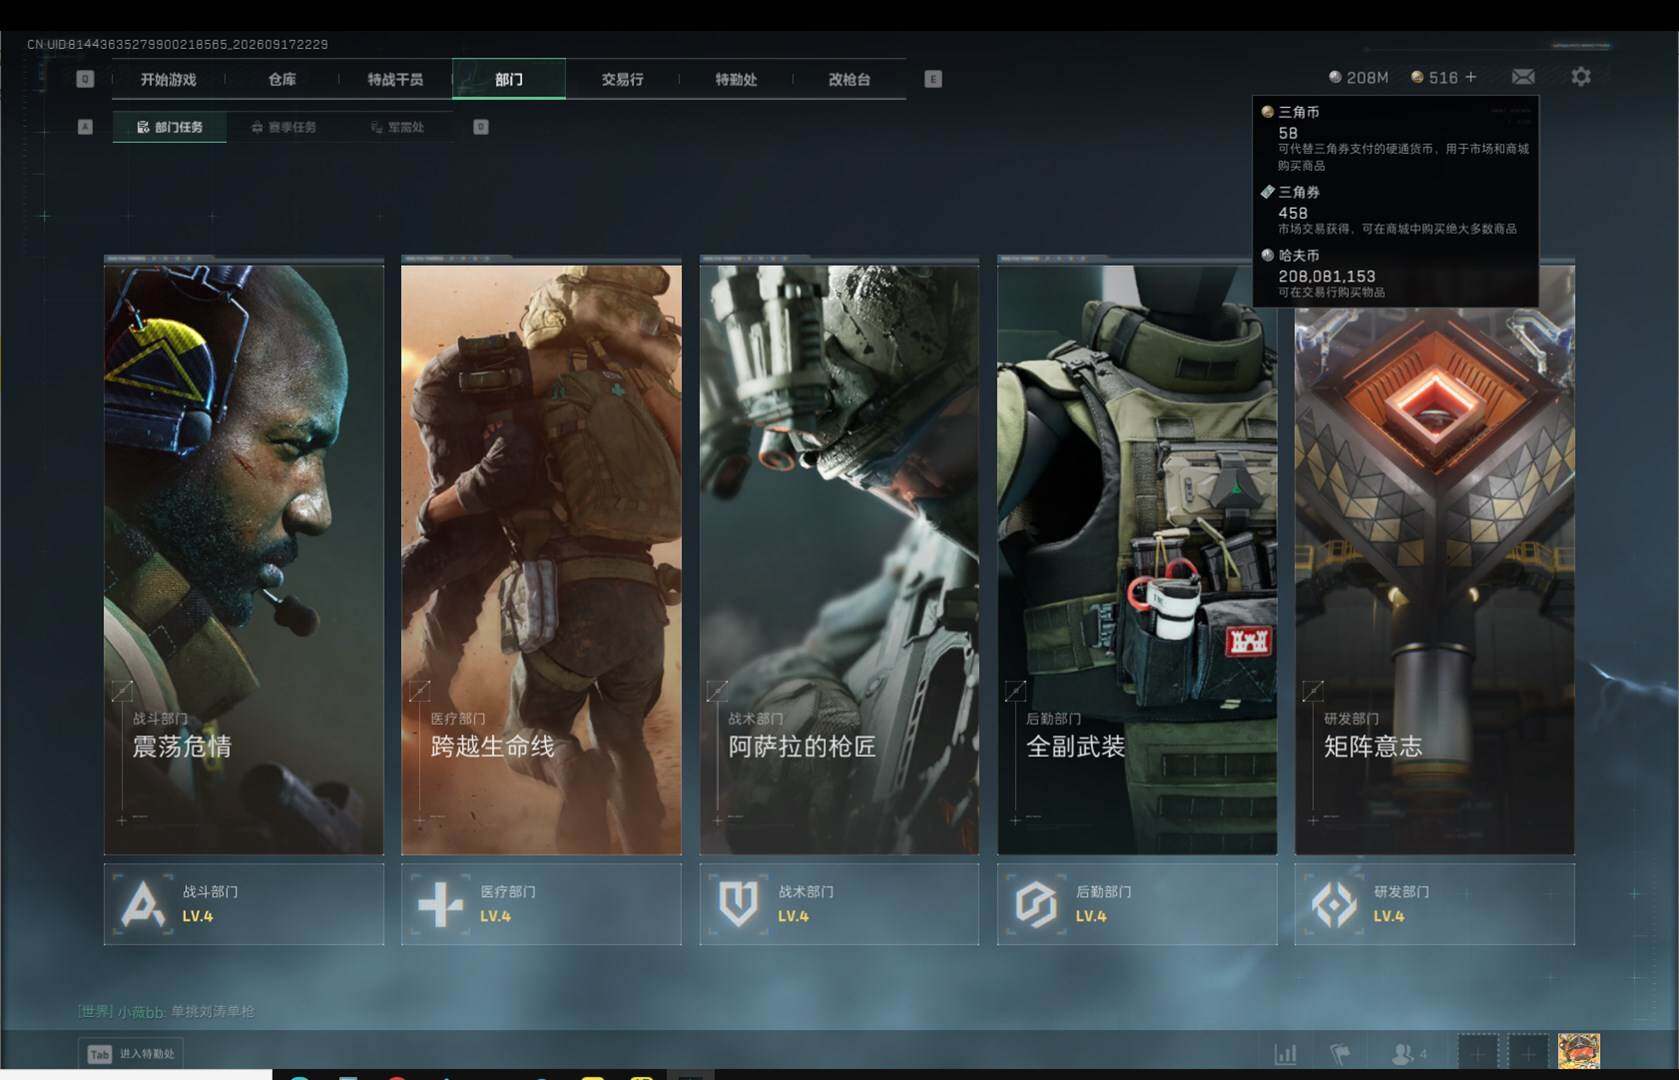Click the 战术部门 LV.4 panel

click(x=839, y=904)
